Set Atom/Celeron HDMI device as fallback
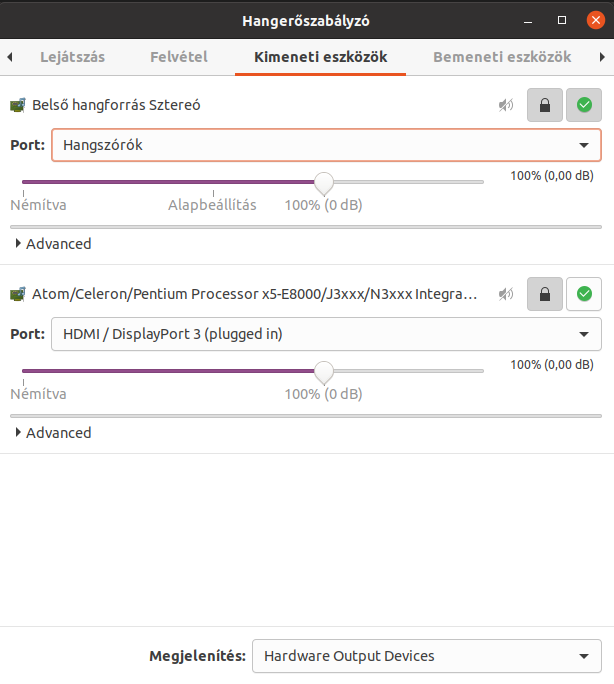 pos(584,294)
